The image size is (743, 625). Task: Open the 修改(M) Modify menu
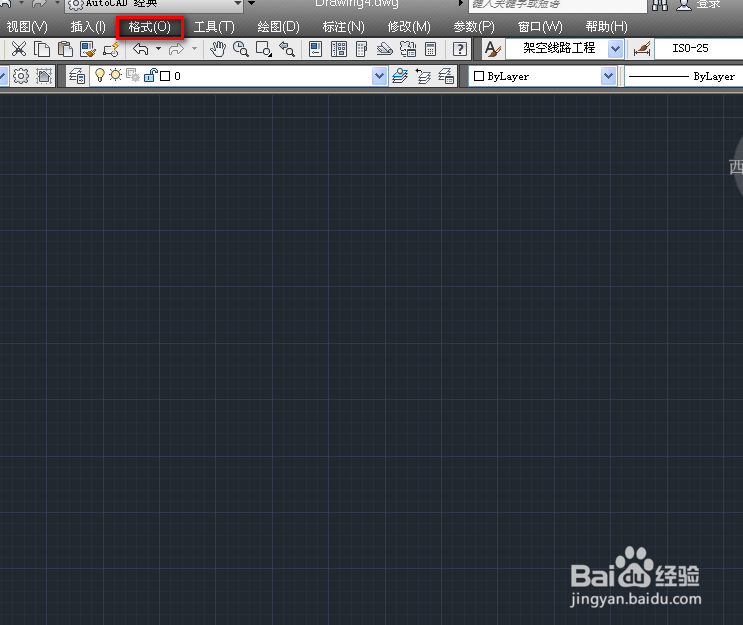point(409,27)
